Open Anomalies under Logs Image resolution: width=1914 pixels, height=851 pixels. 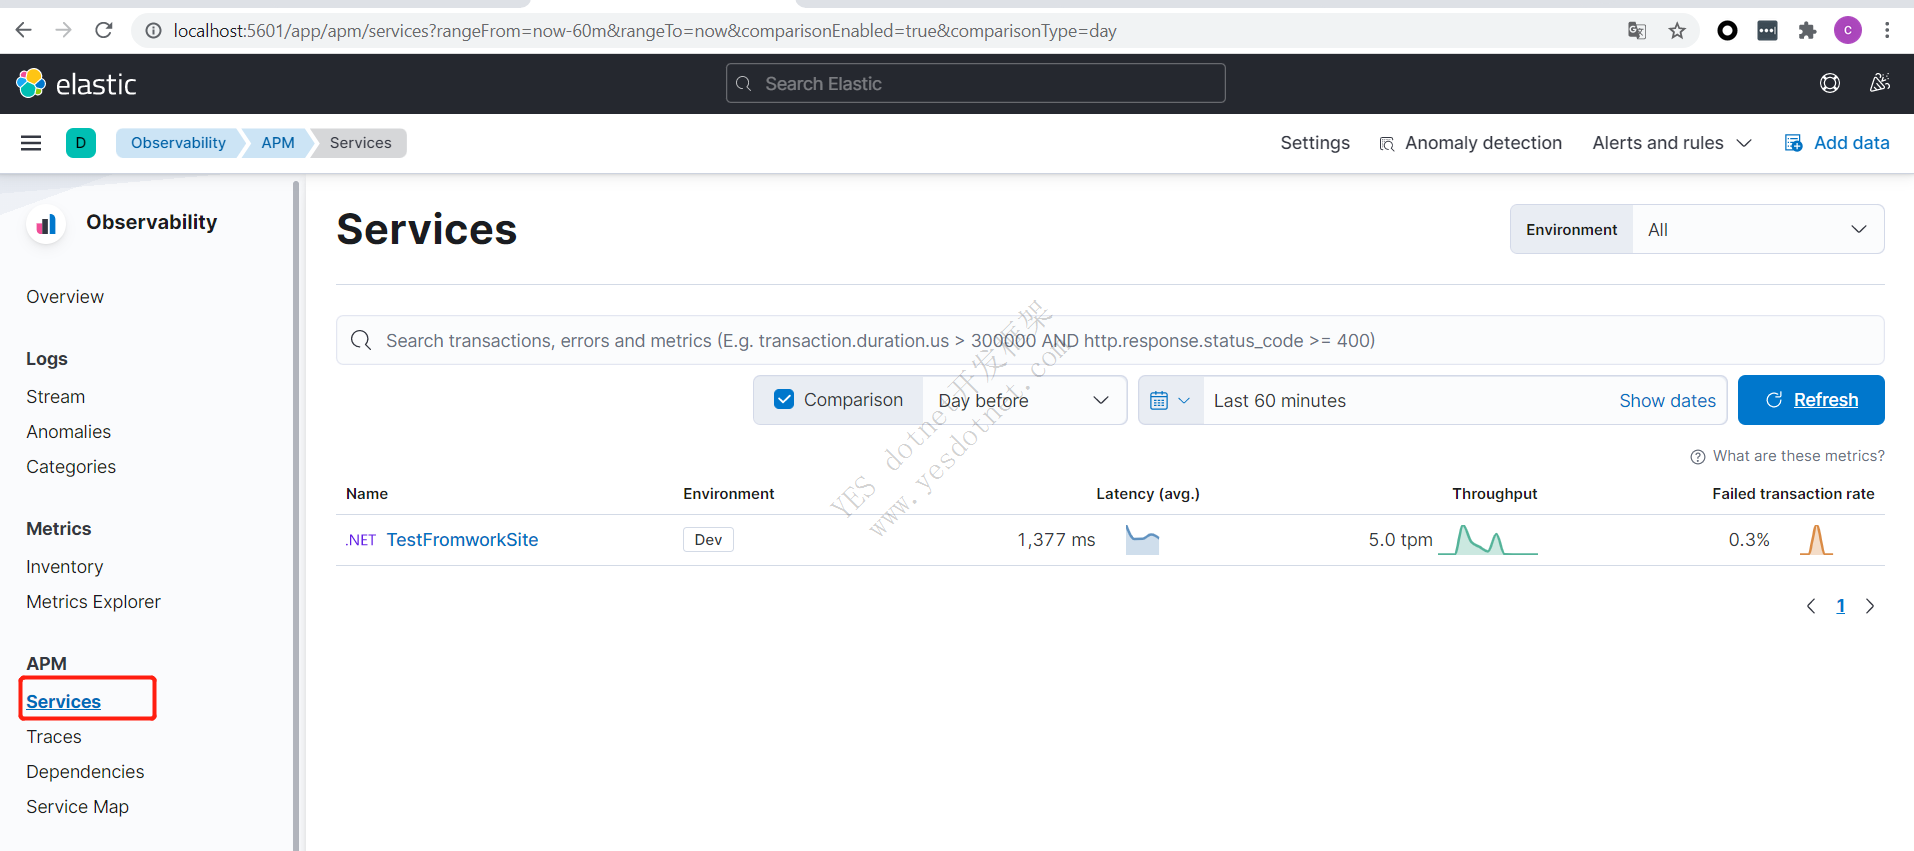(x=69, y=432)
